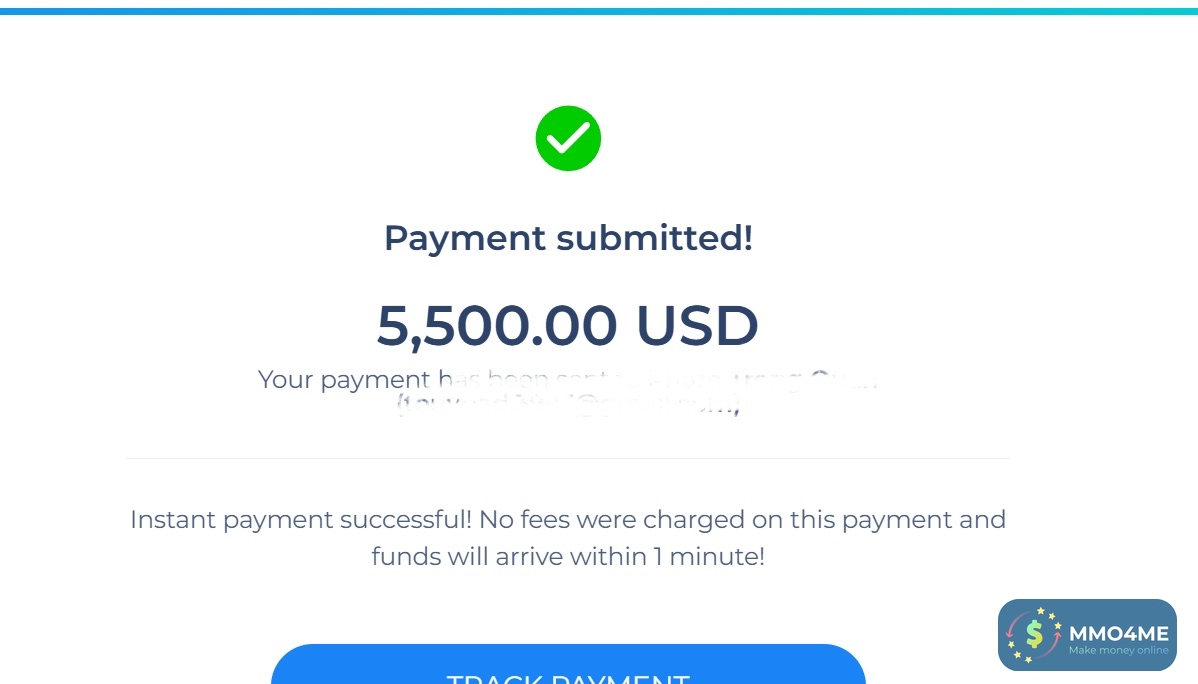Click the 'Instant payment successful!' sentence
The height and width of the screenshot is (684, 1198).
coord(301,520)
